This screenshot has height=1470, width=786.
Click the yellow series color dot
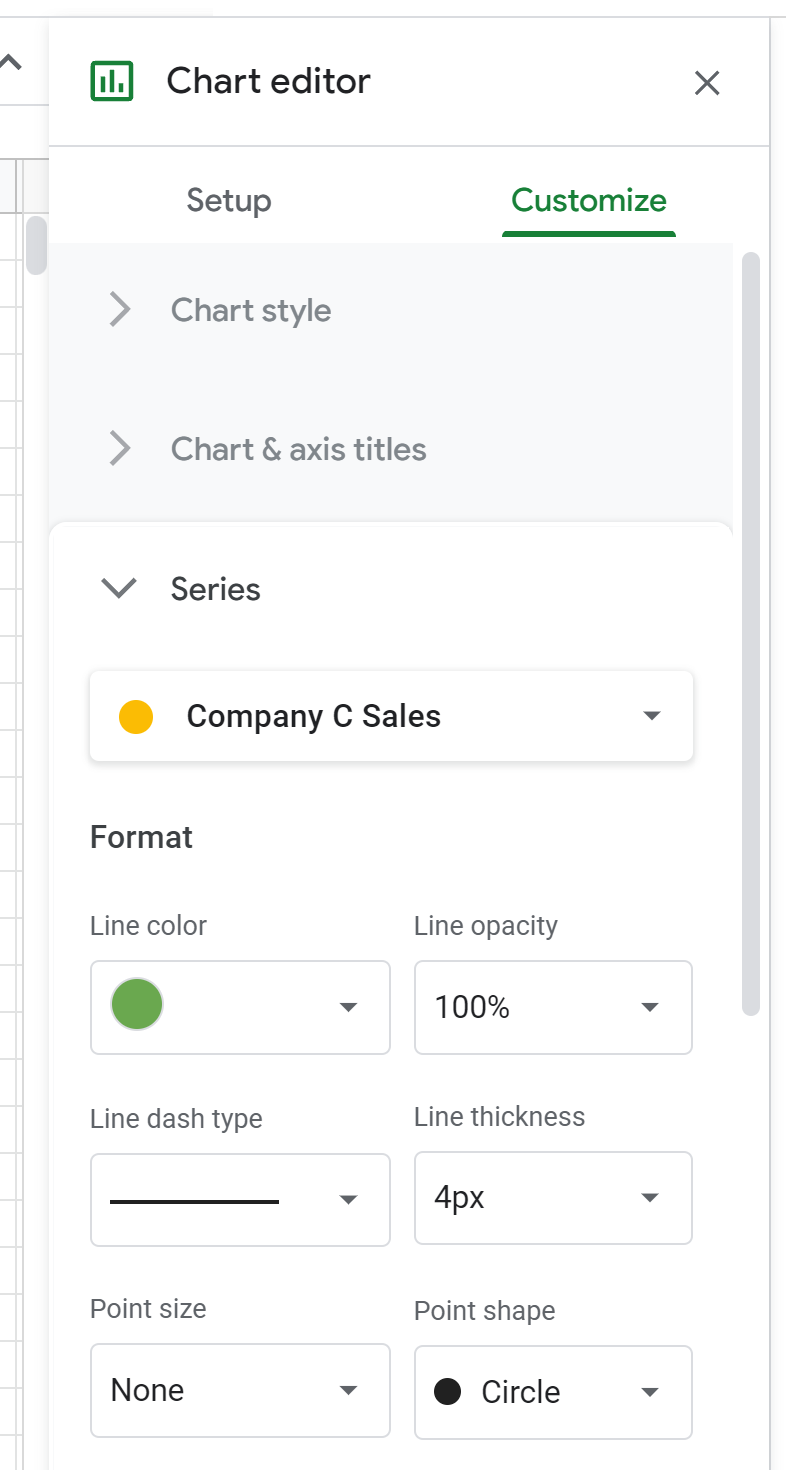tap(136, 717)
